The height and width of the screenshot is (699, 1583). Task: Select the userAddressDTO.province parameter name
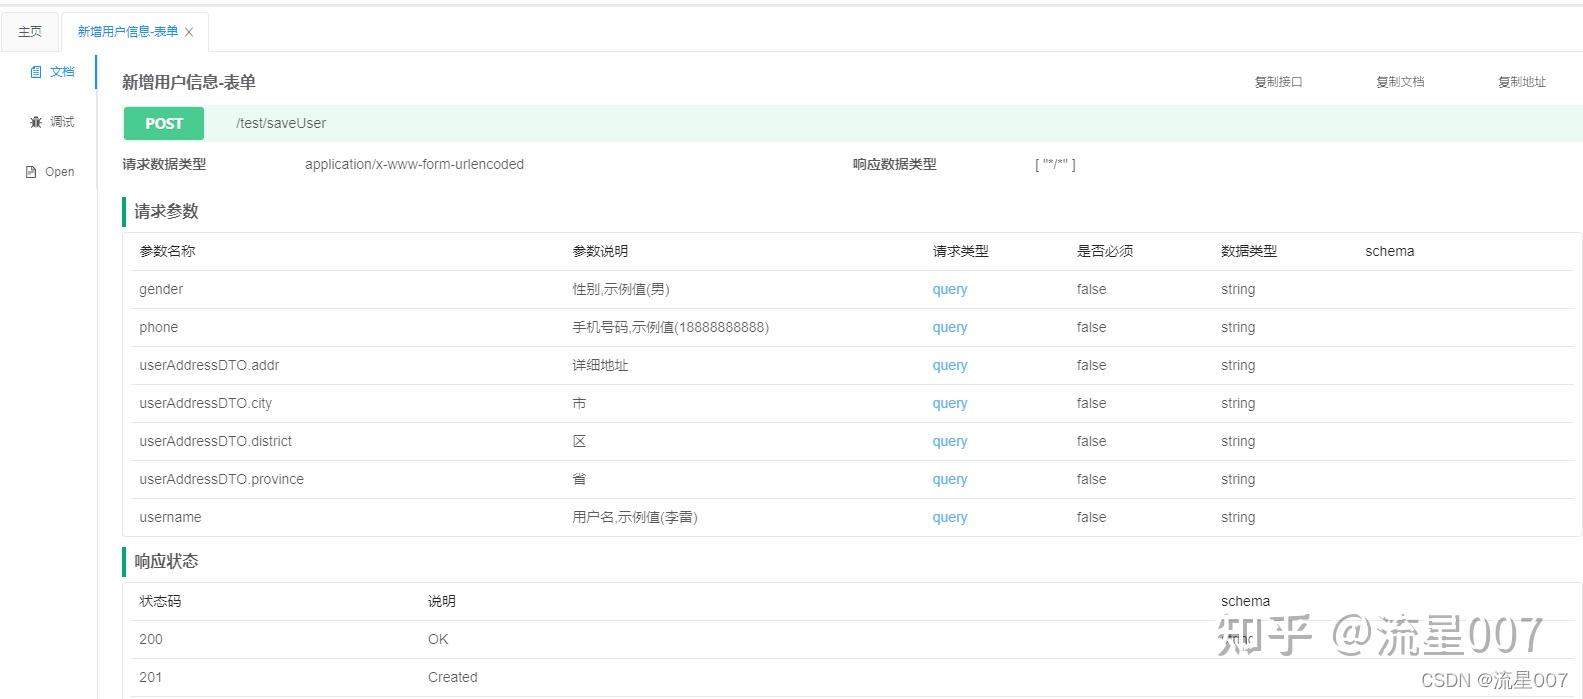coord(221,479)
